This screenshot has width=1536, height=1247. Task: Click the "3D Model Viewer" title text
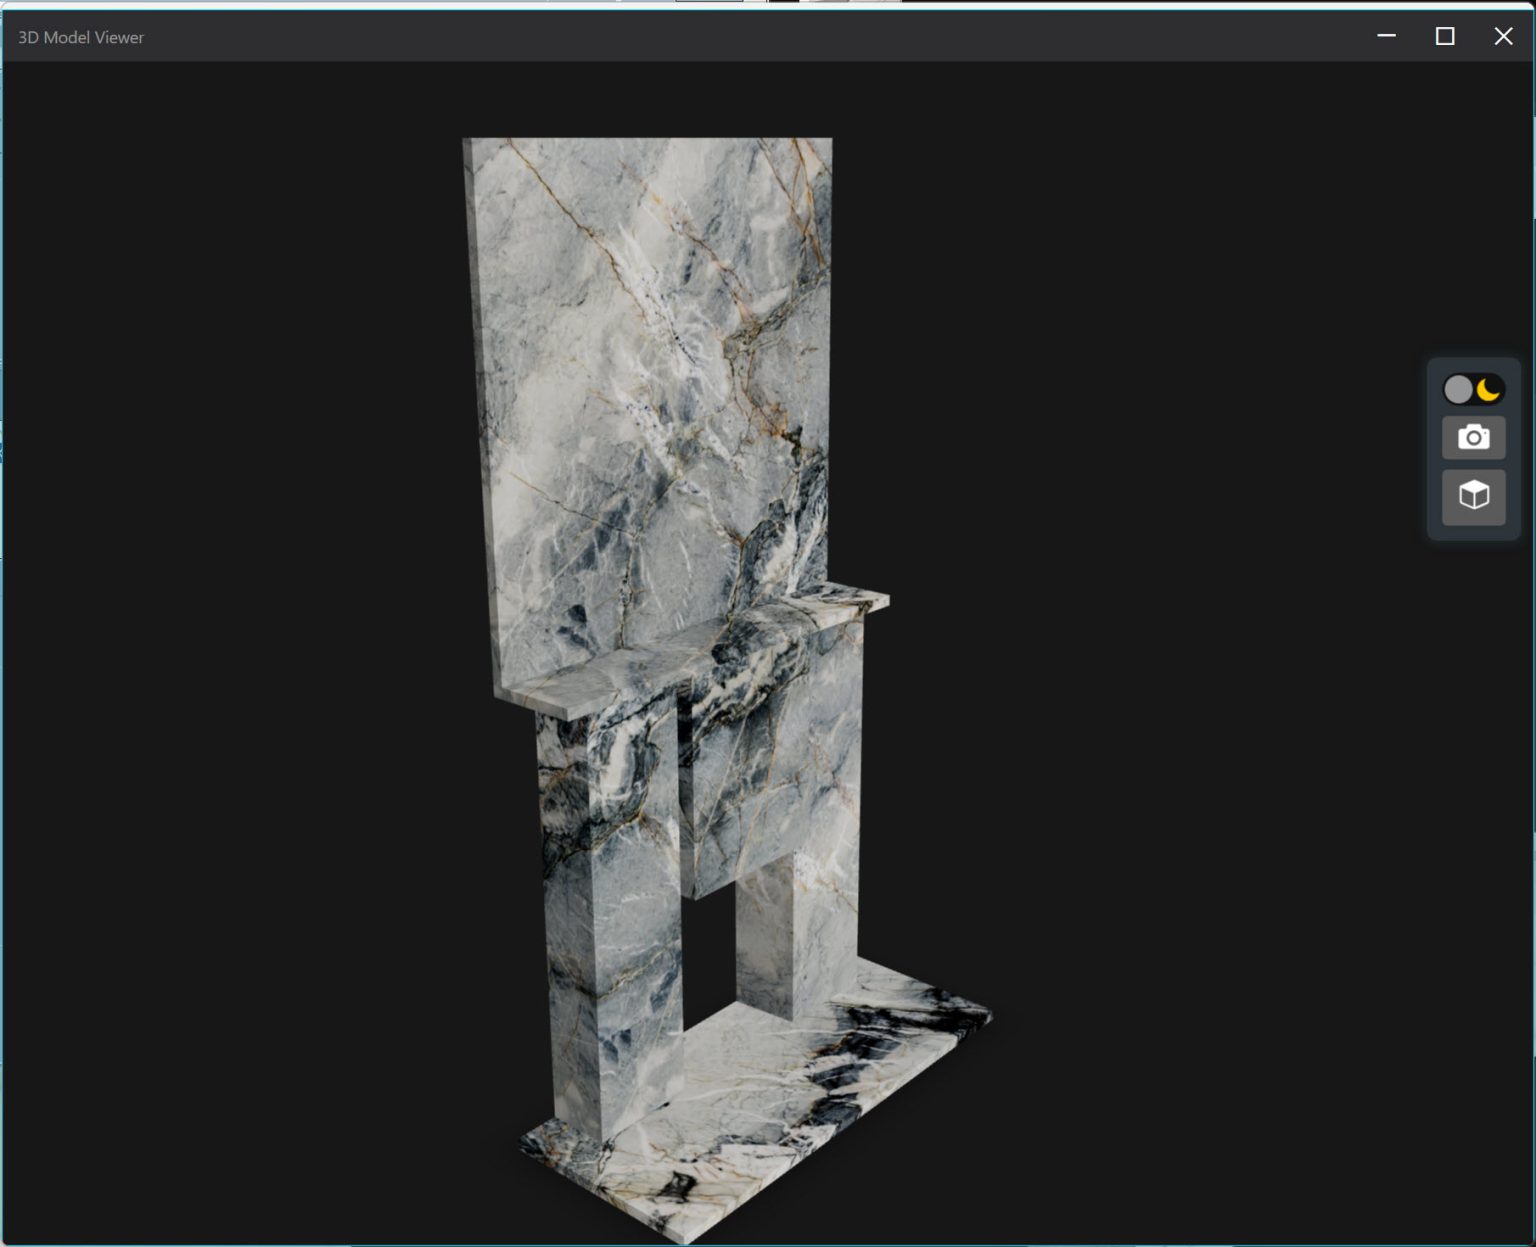tap(81, 37)
